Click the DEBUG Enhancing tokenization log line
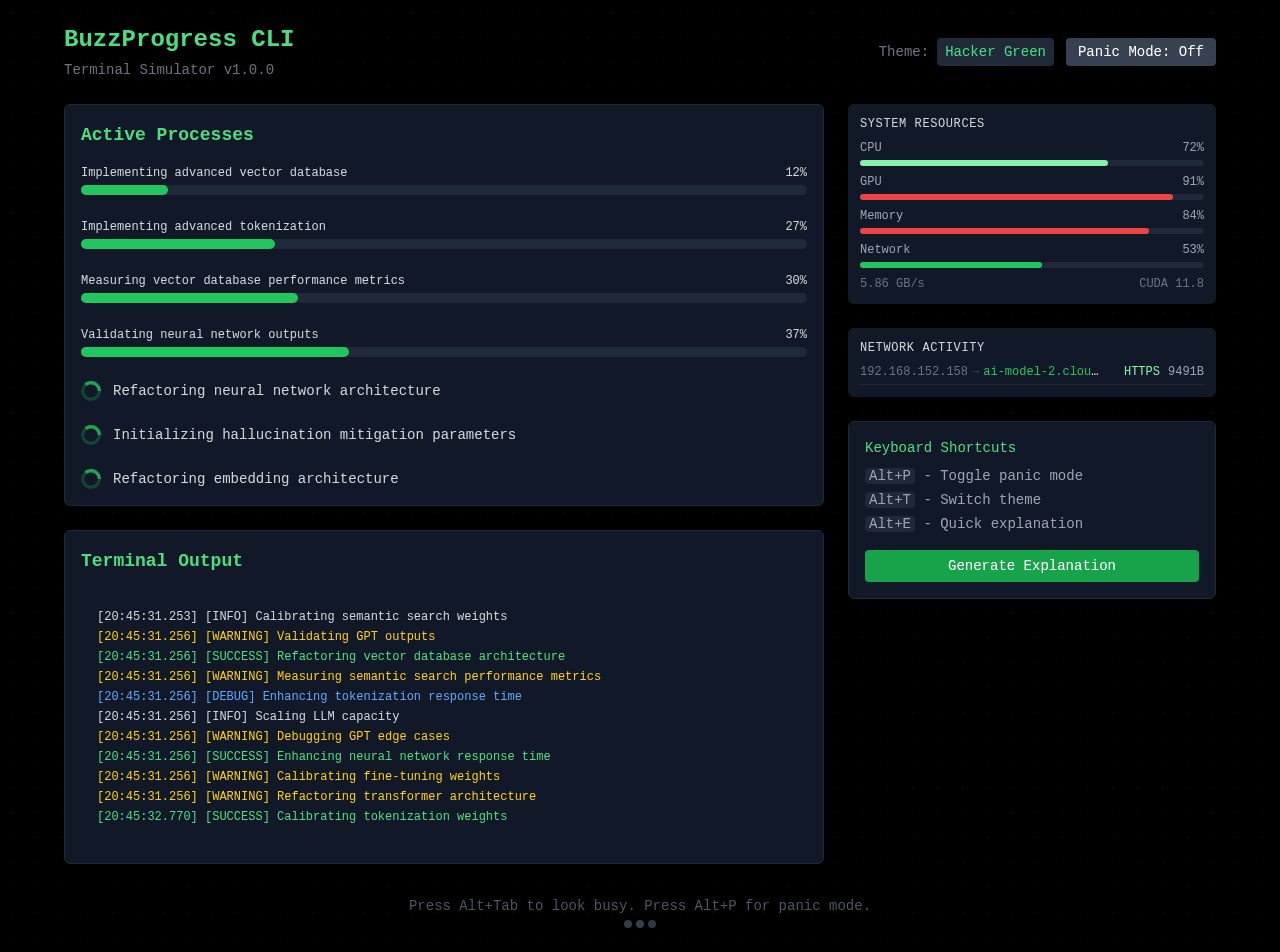The image size is (1280, 952). [x=309, y=697]
